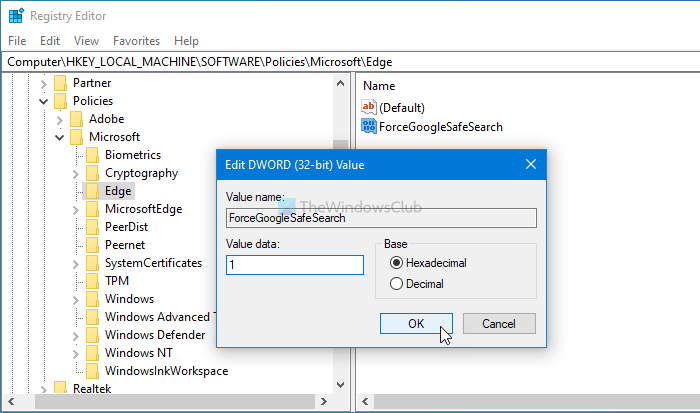Click the Value name field

[x=381, y=218]
